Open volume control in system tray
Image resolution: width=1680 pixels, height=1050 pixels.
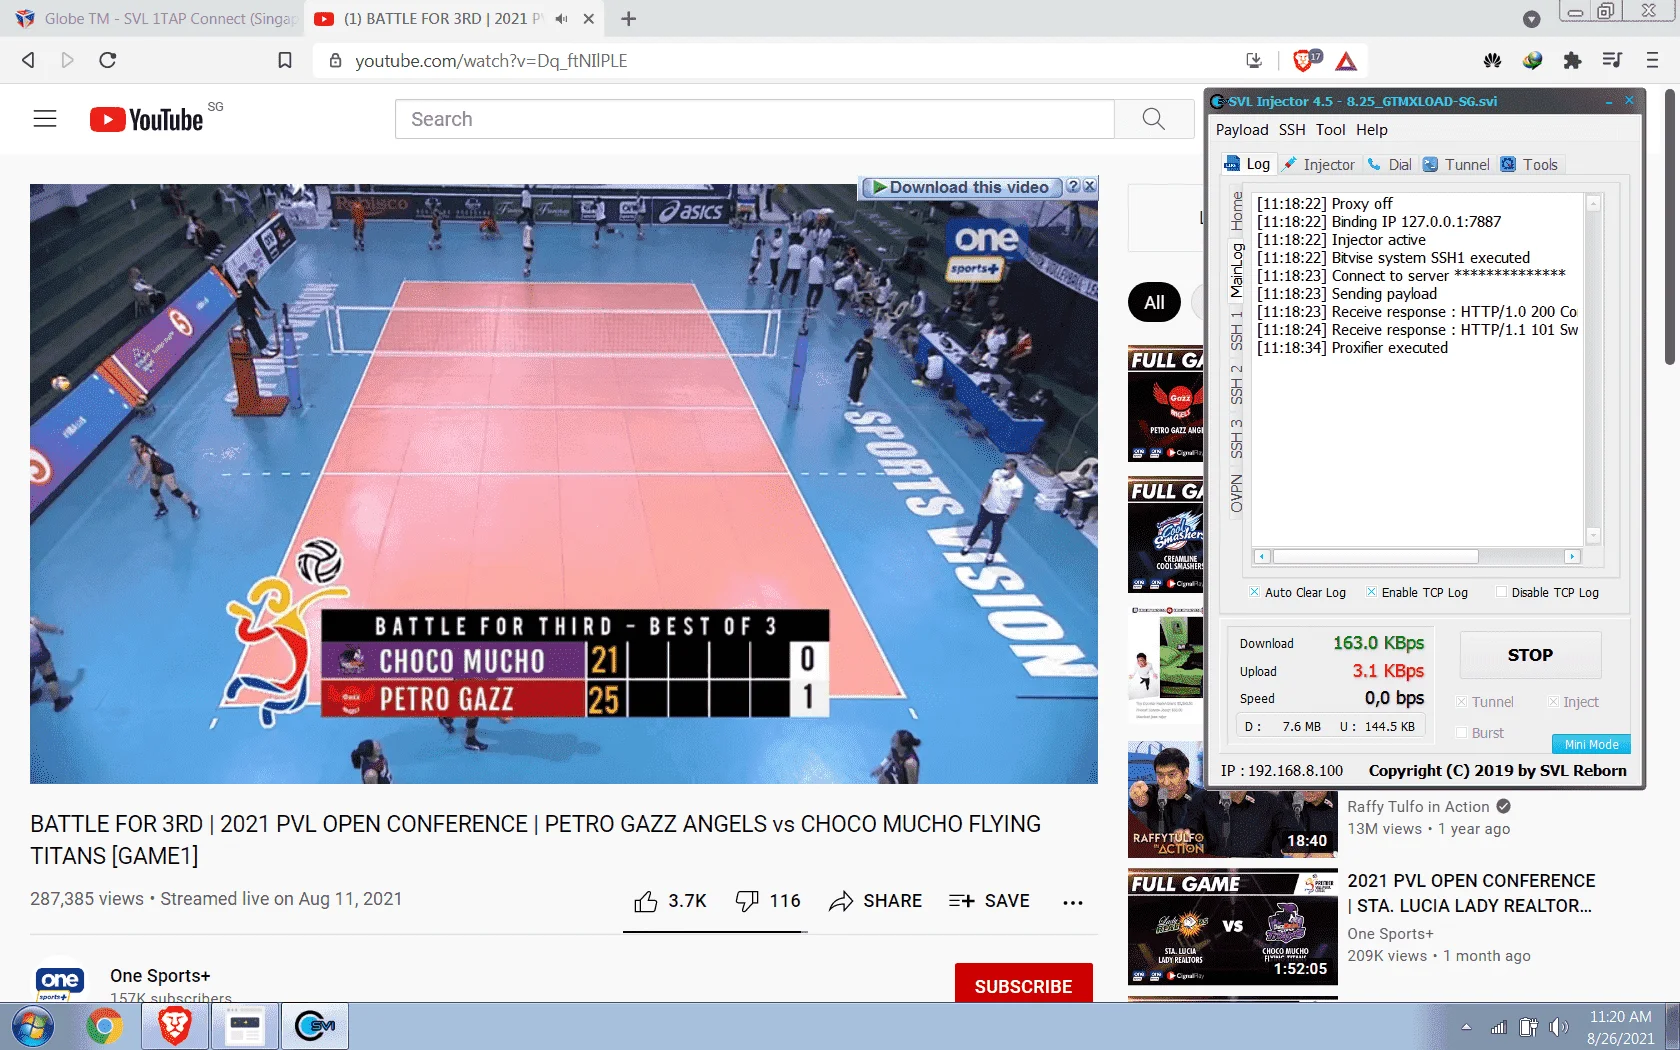pos(1559,1027)
